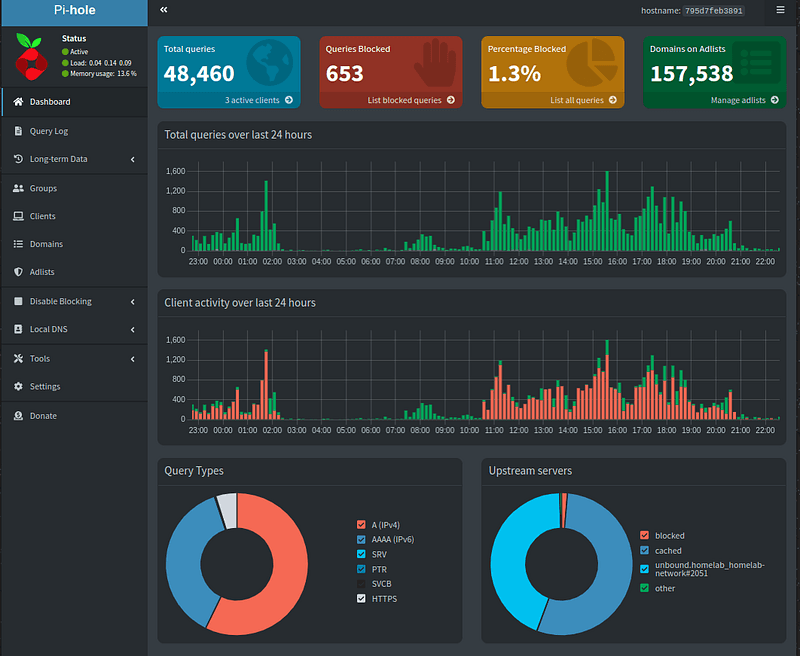
Task: Uncheck the cached upstream legend checkbox
Action: point(644,550)
